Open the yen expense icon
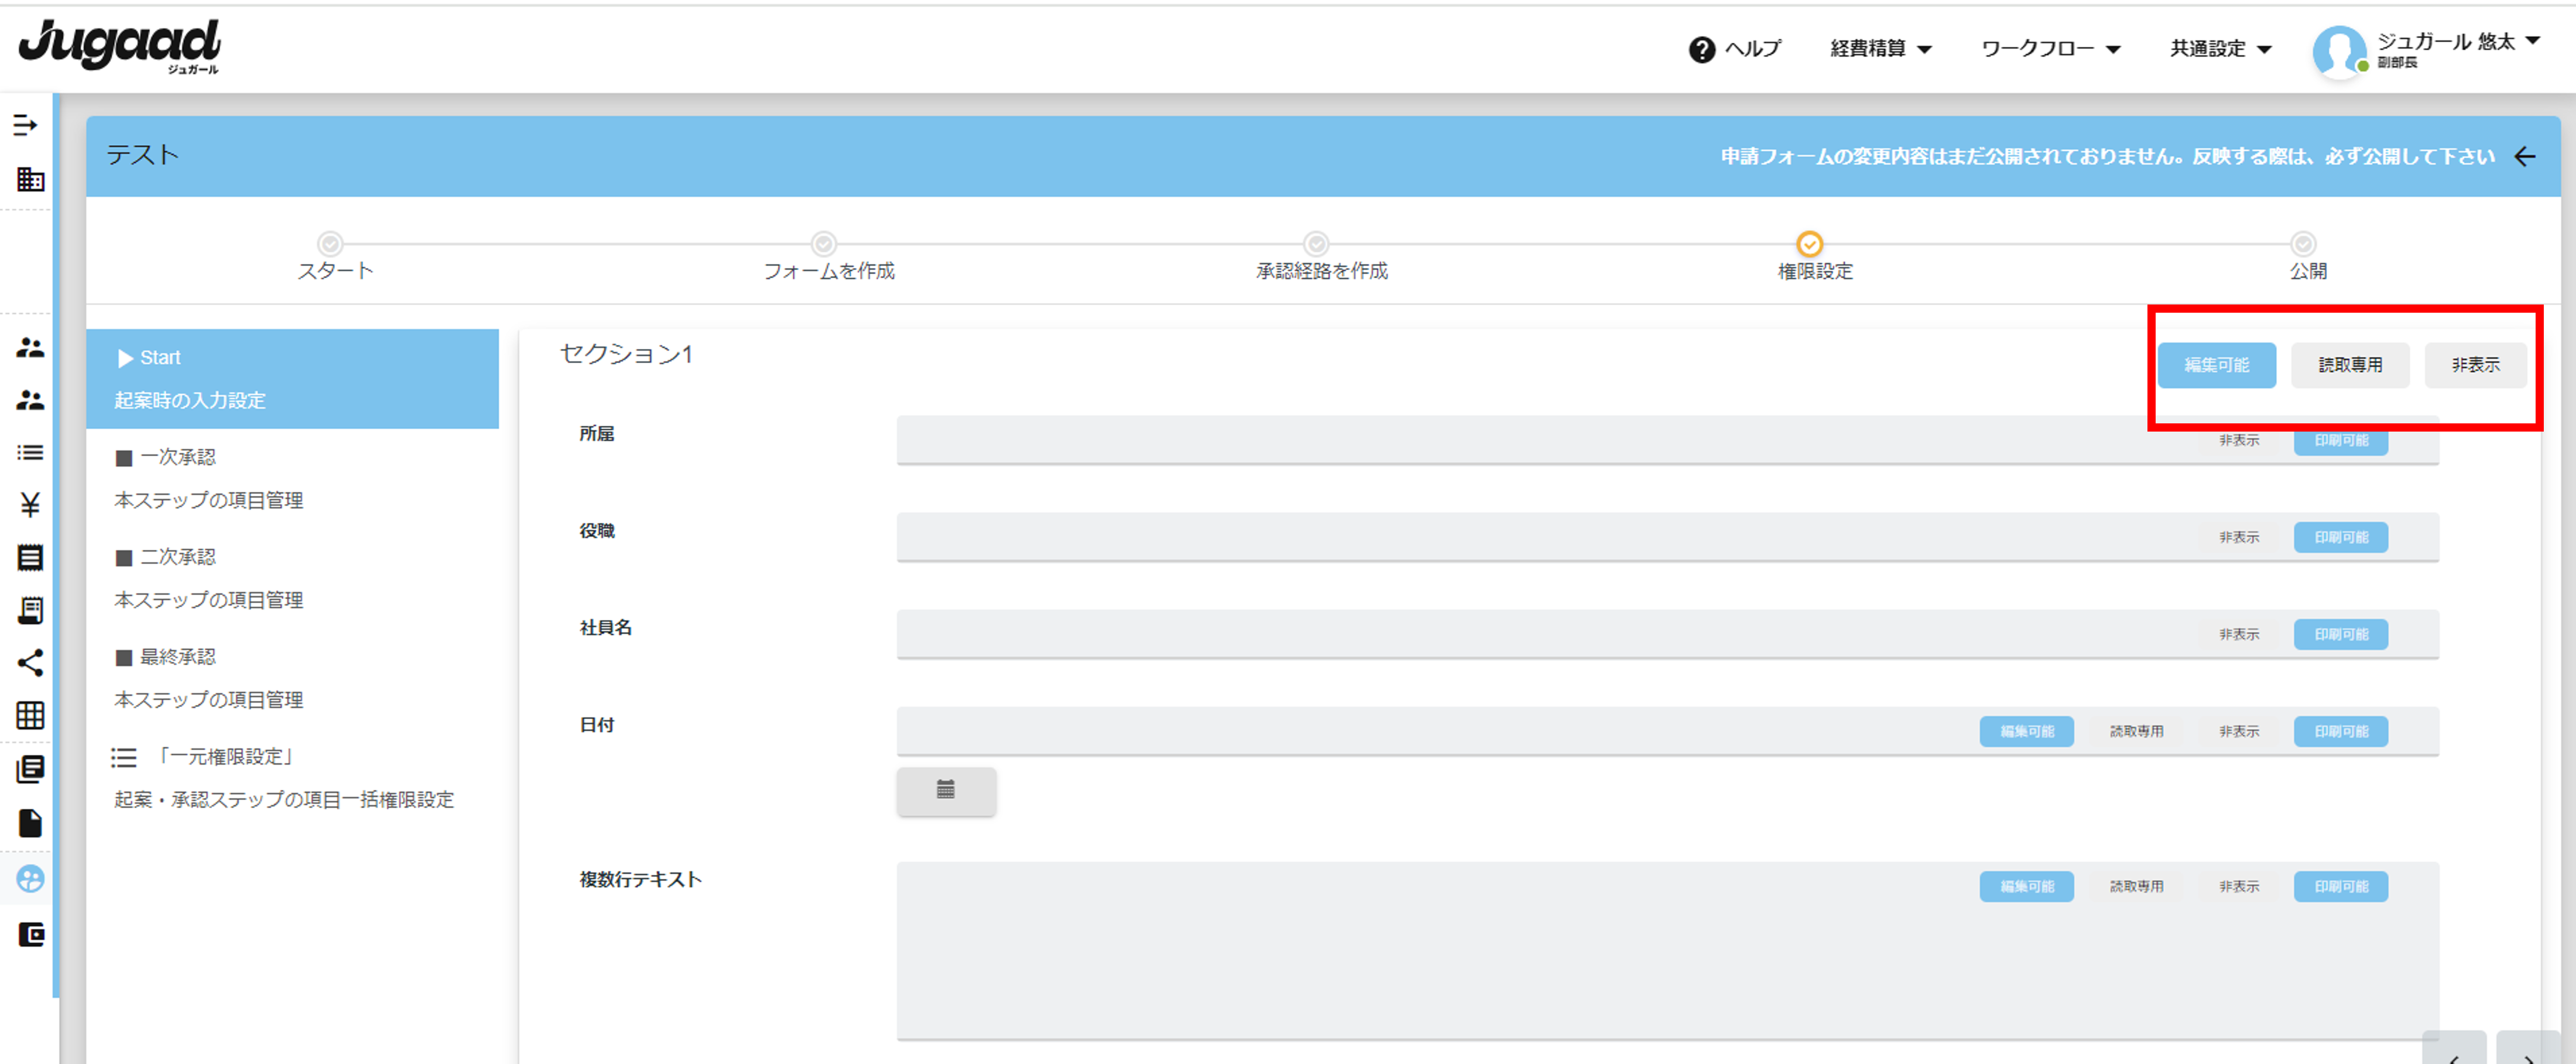This screenshot has height=1064, width=2576. (30, 504)
